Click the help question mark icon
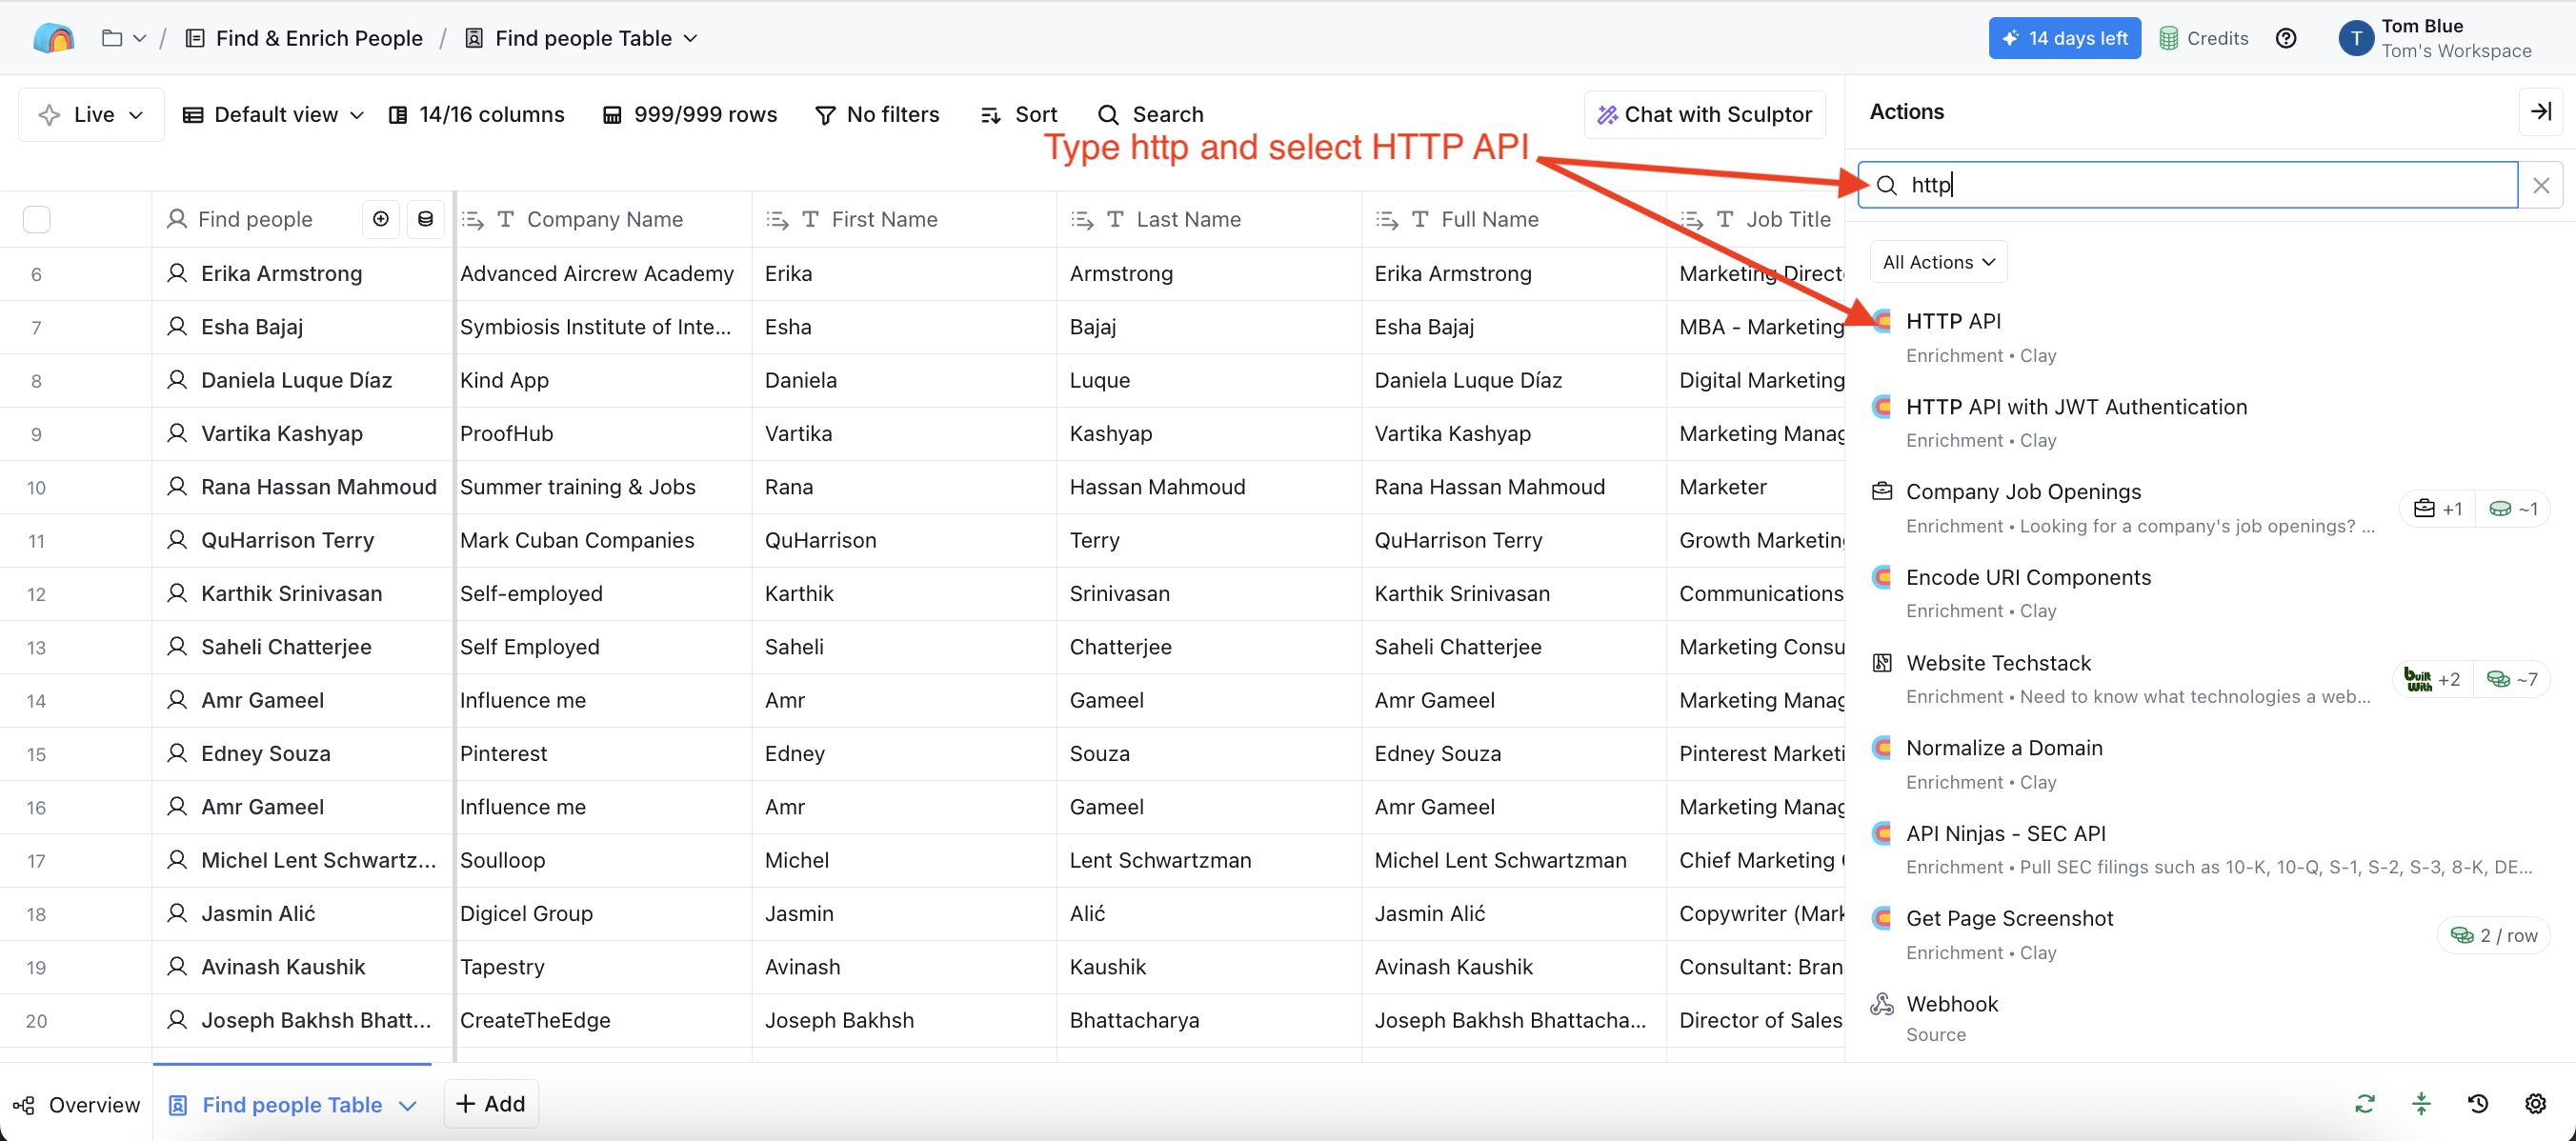The height and width of the screenshot is (1141, 2576). [2285, 38]
